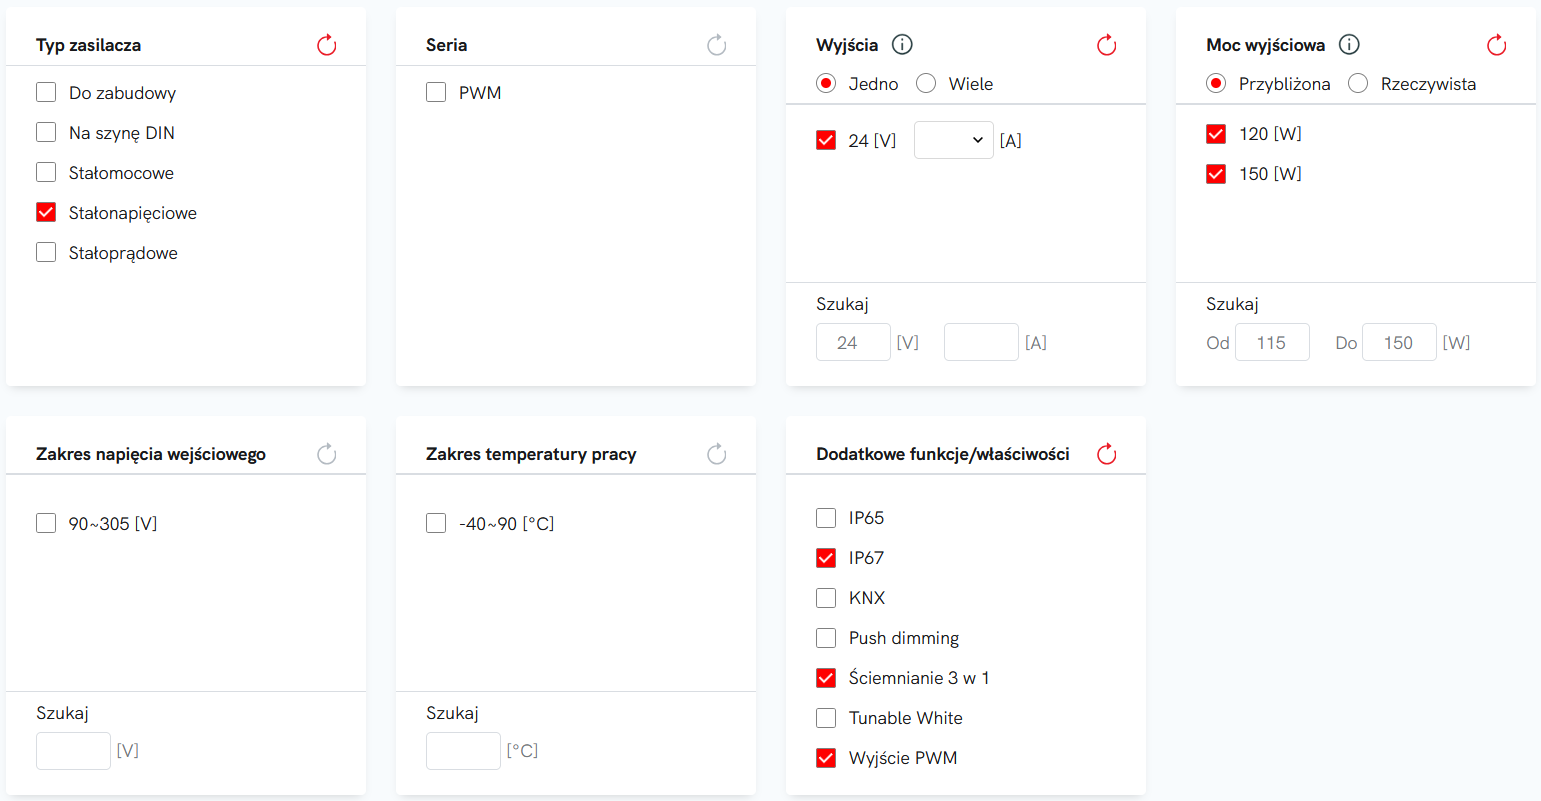
Task: Reset the Zakres napięcia wejściowego filter
Action: point(327,454)
